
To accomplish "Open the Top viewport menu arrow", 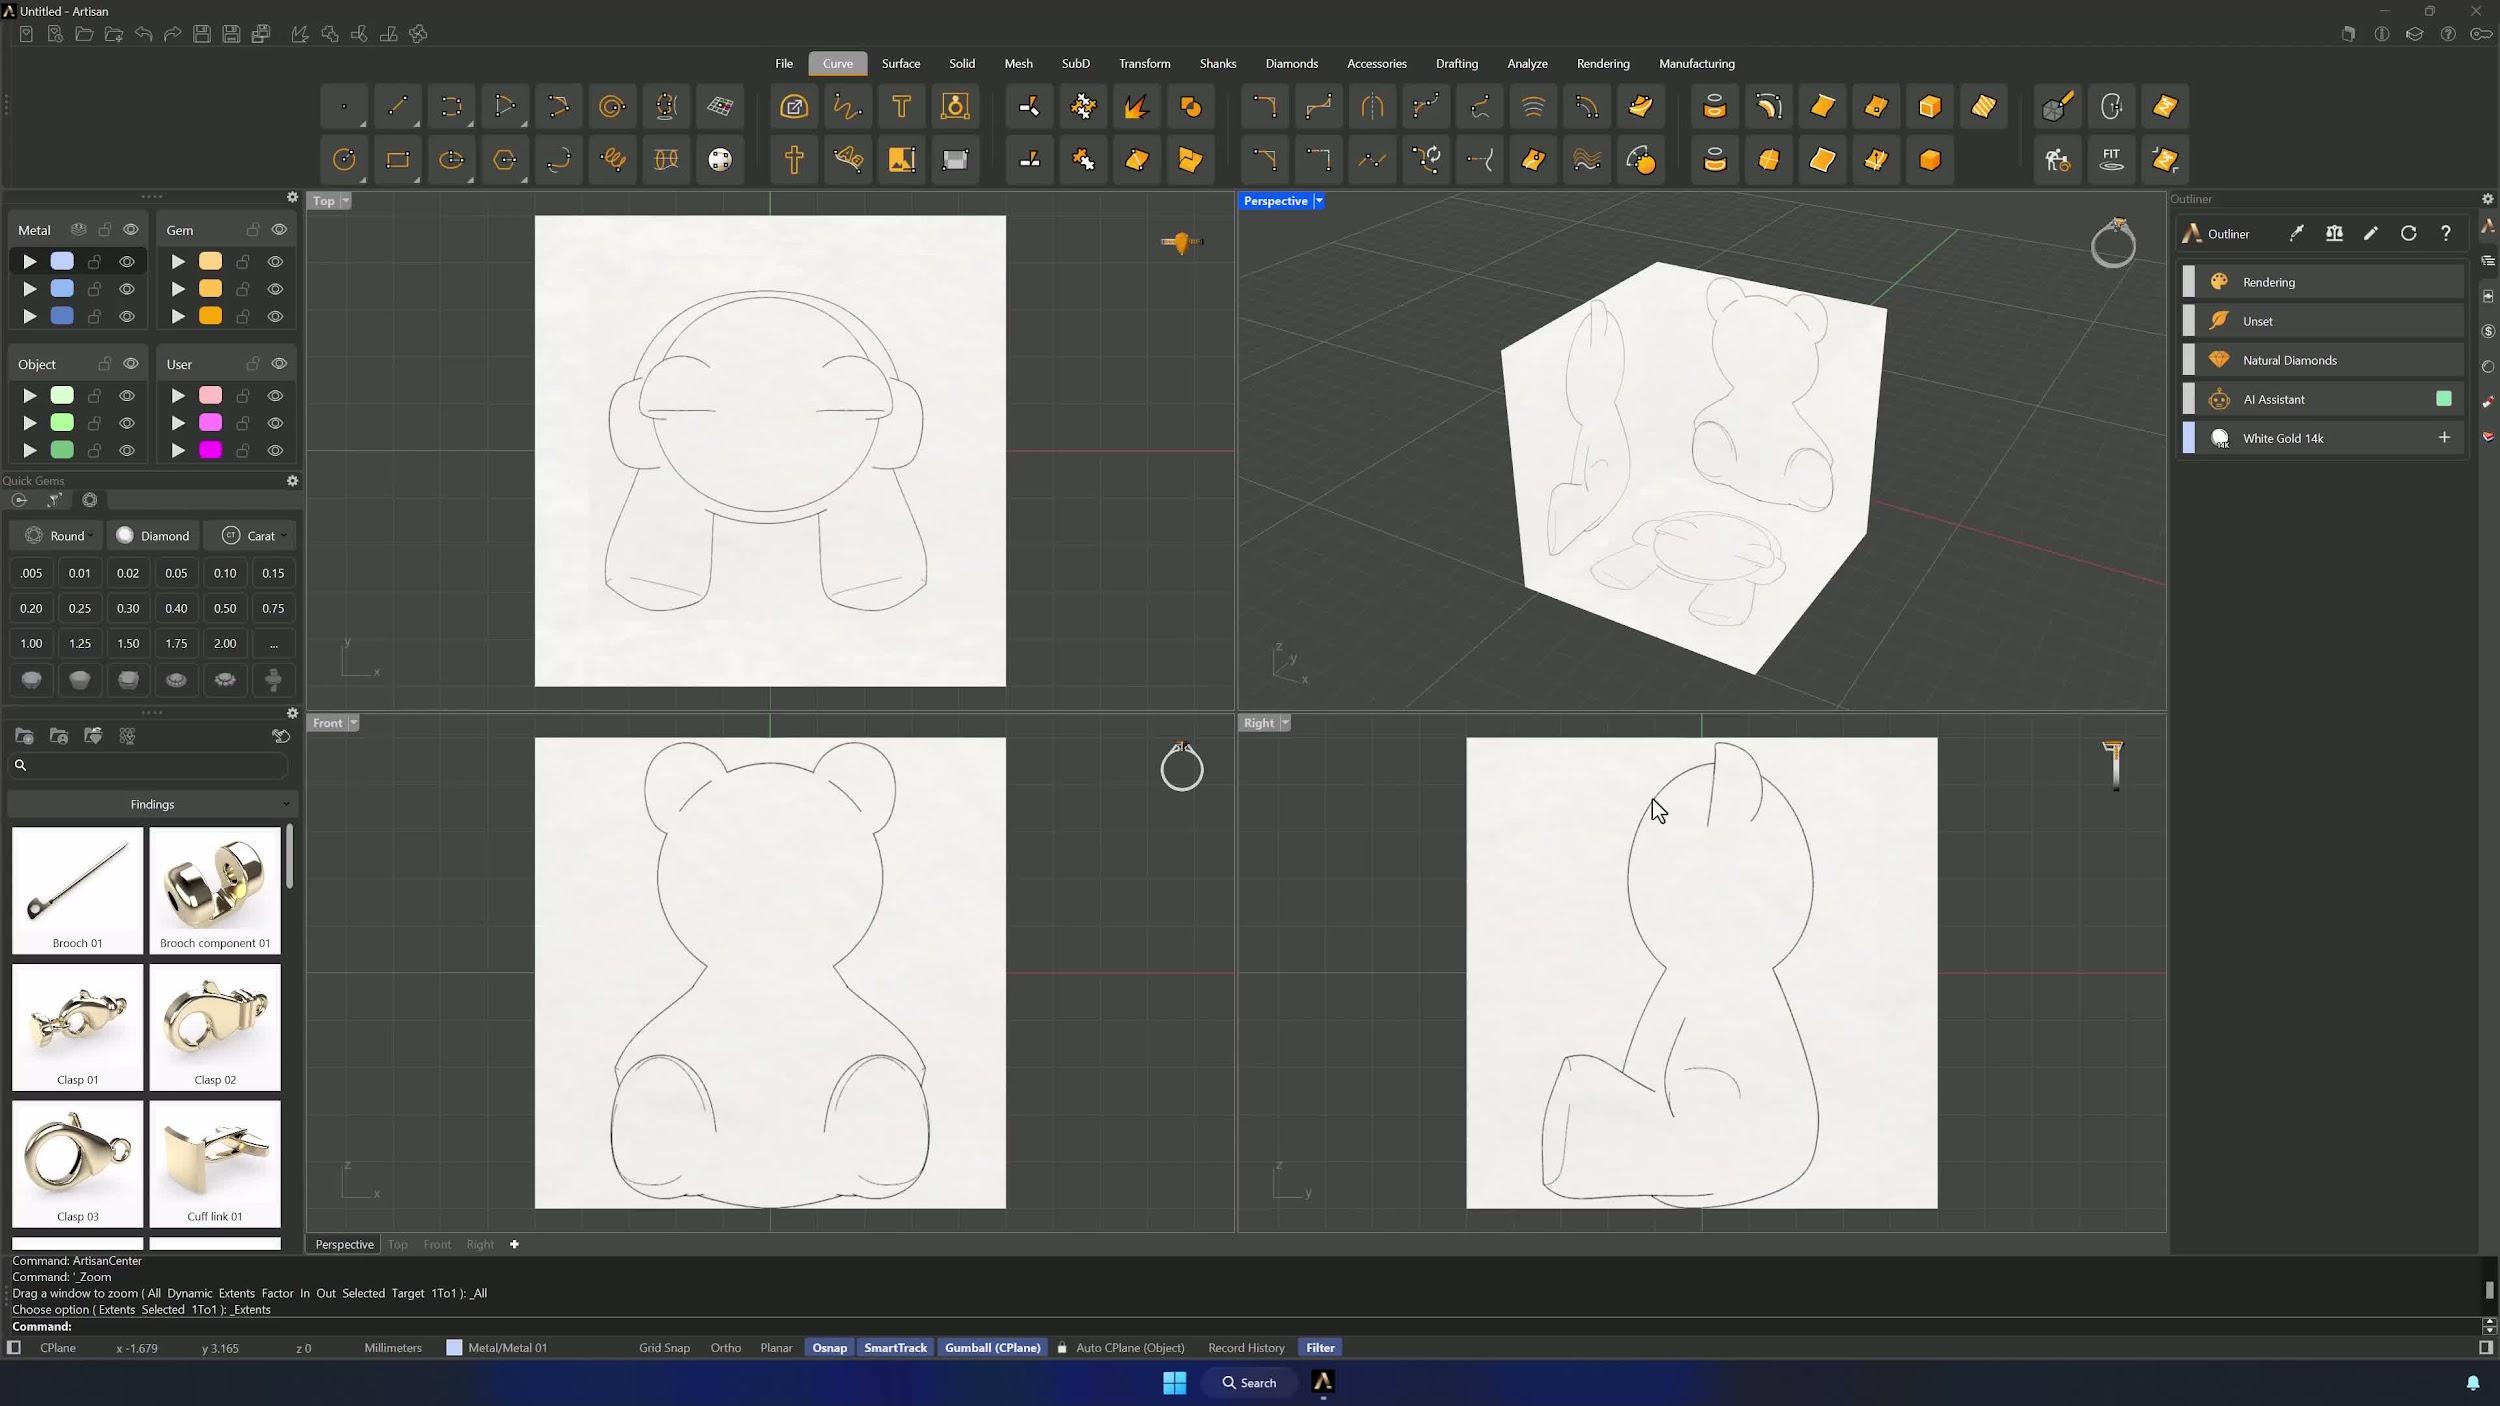I will pyautogui.click(x=346, y=201).
